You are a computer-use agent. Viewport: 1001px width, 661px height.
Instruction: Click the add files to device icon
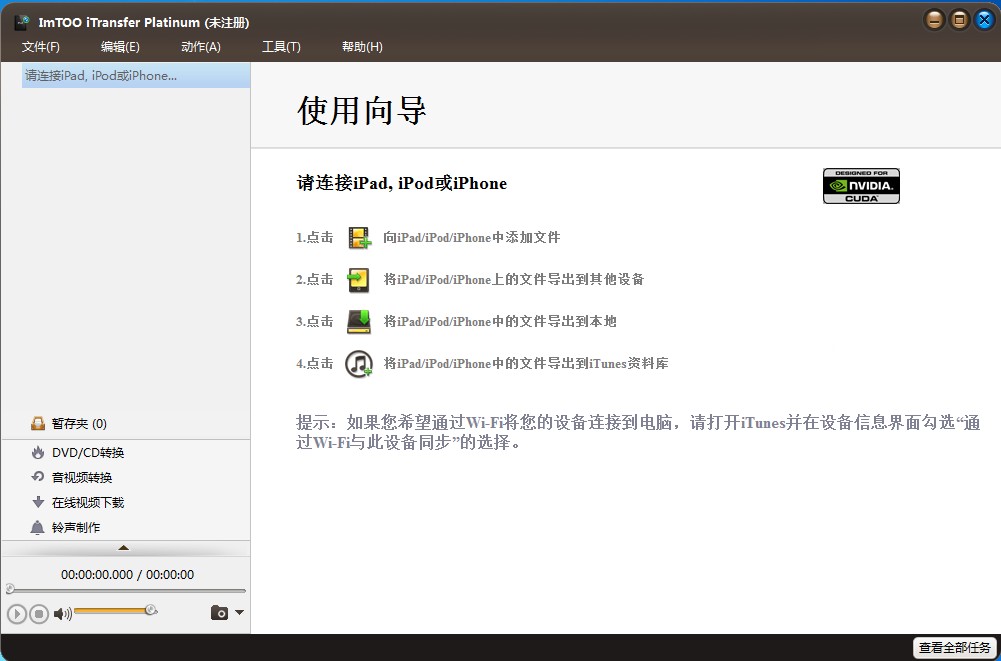[x=359, y=238]
